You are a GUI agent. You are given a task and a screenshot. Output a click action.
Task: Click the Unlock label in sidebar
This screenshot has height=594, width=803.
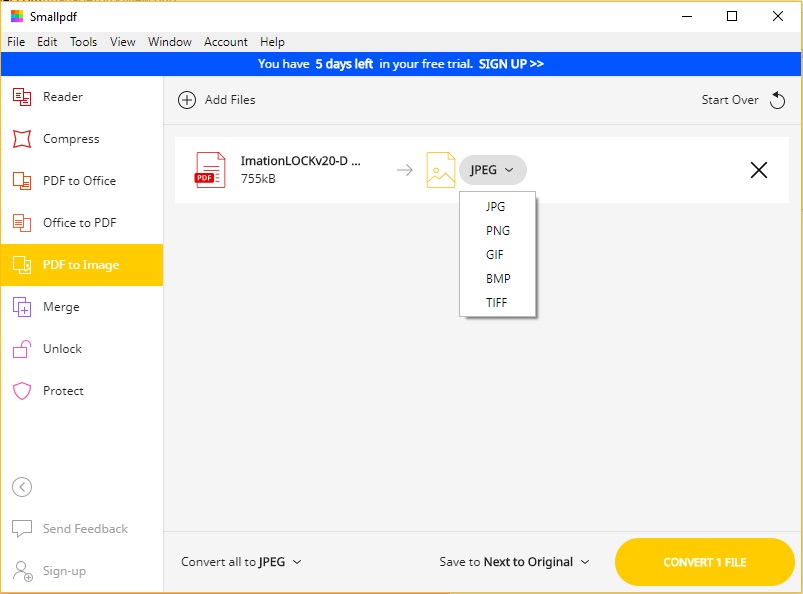coord(62,349)
